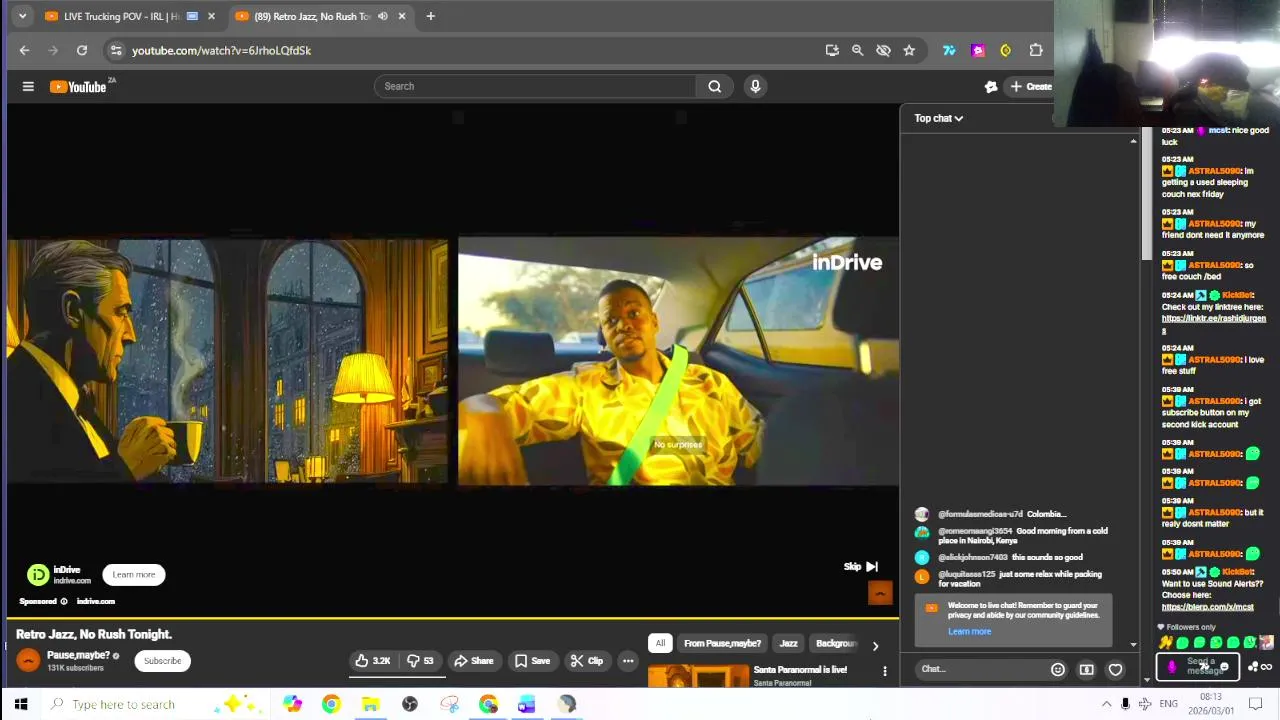Screen dimensions: 1280x720
Task: Open the Super Chat dollar icon in live chat
Action: [1086, 669]
